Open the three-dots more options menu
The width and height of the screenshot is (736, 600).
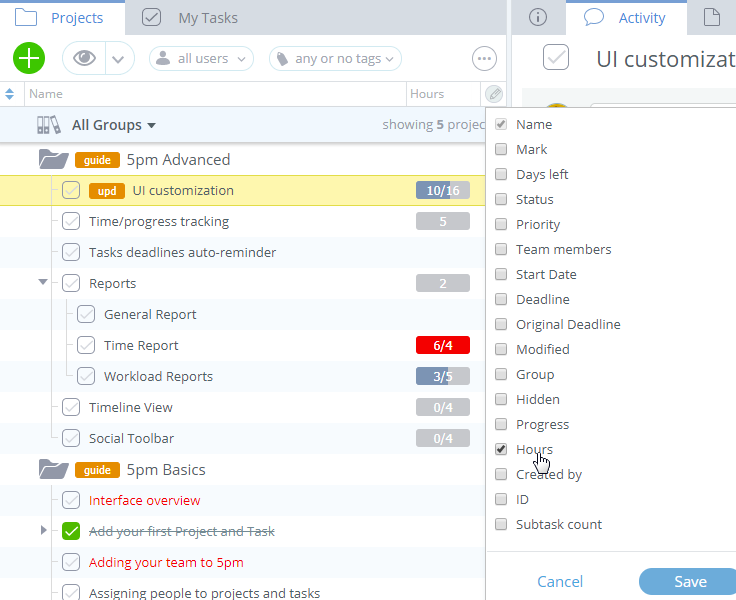[485, 59]
